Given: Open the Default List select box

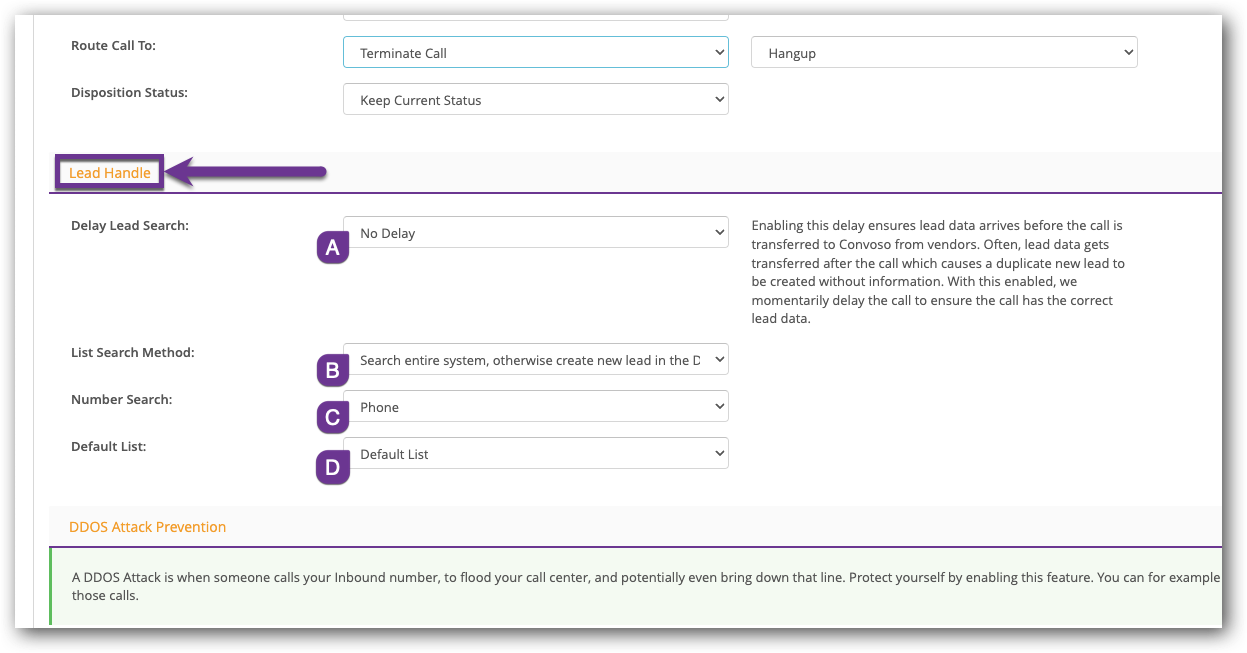Looking at the screenshot, I should click(x=535, y=454).
